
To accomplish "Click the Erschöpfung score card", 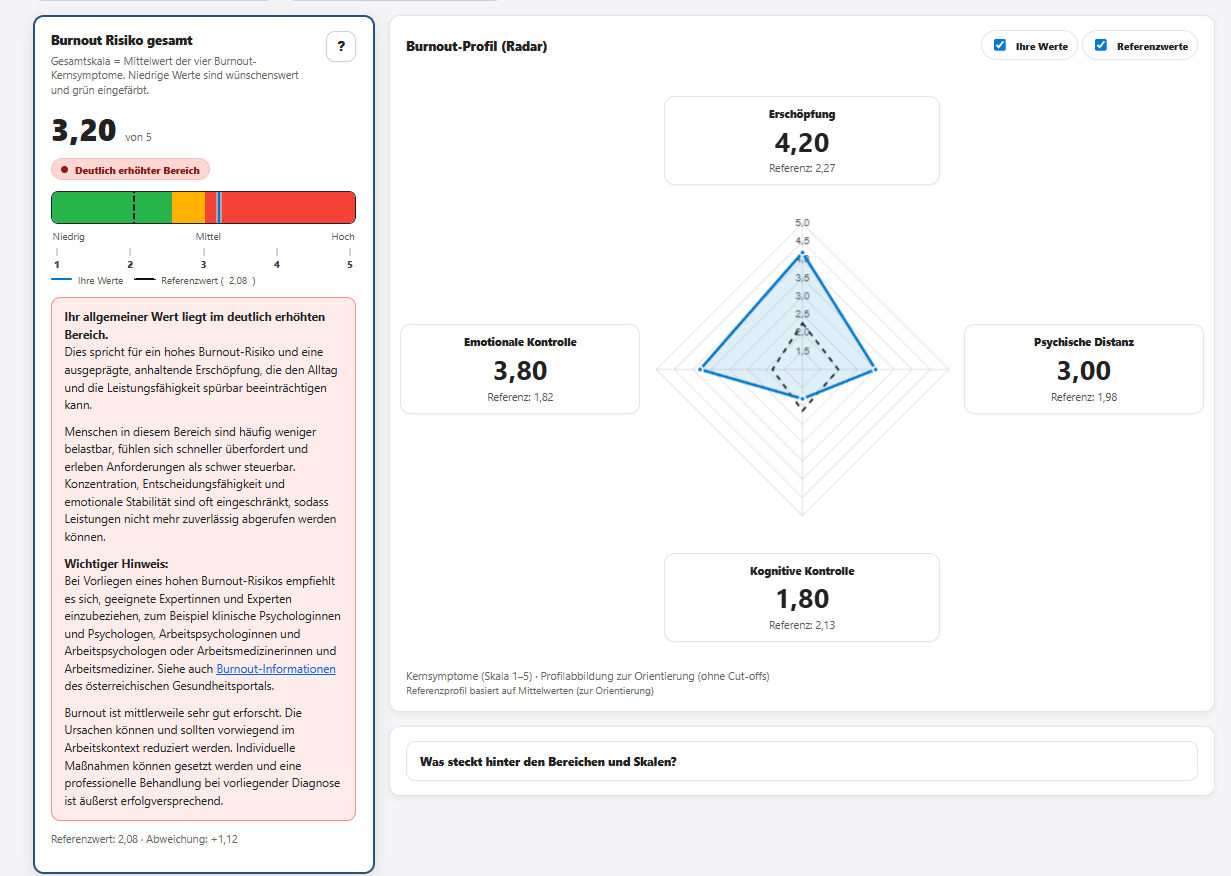I will 802,141.
